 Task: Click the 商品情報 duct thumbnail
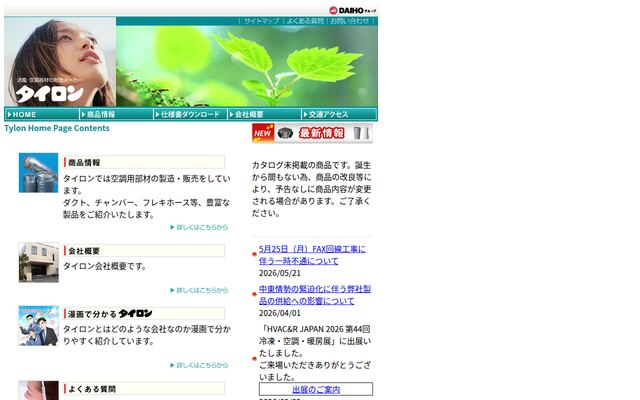[38, 173]
